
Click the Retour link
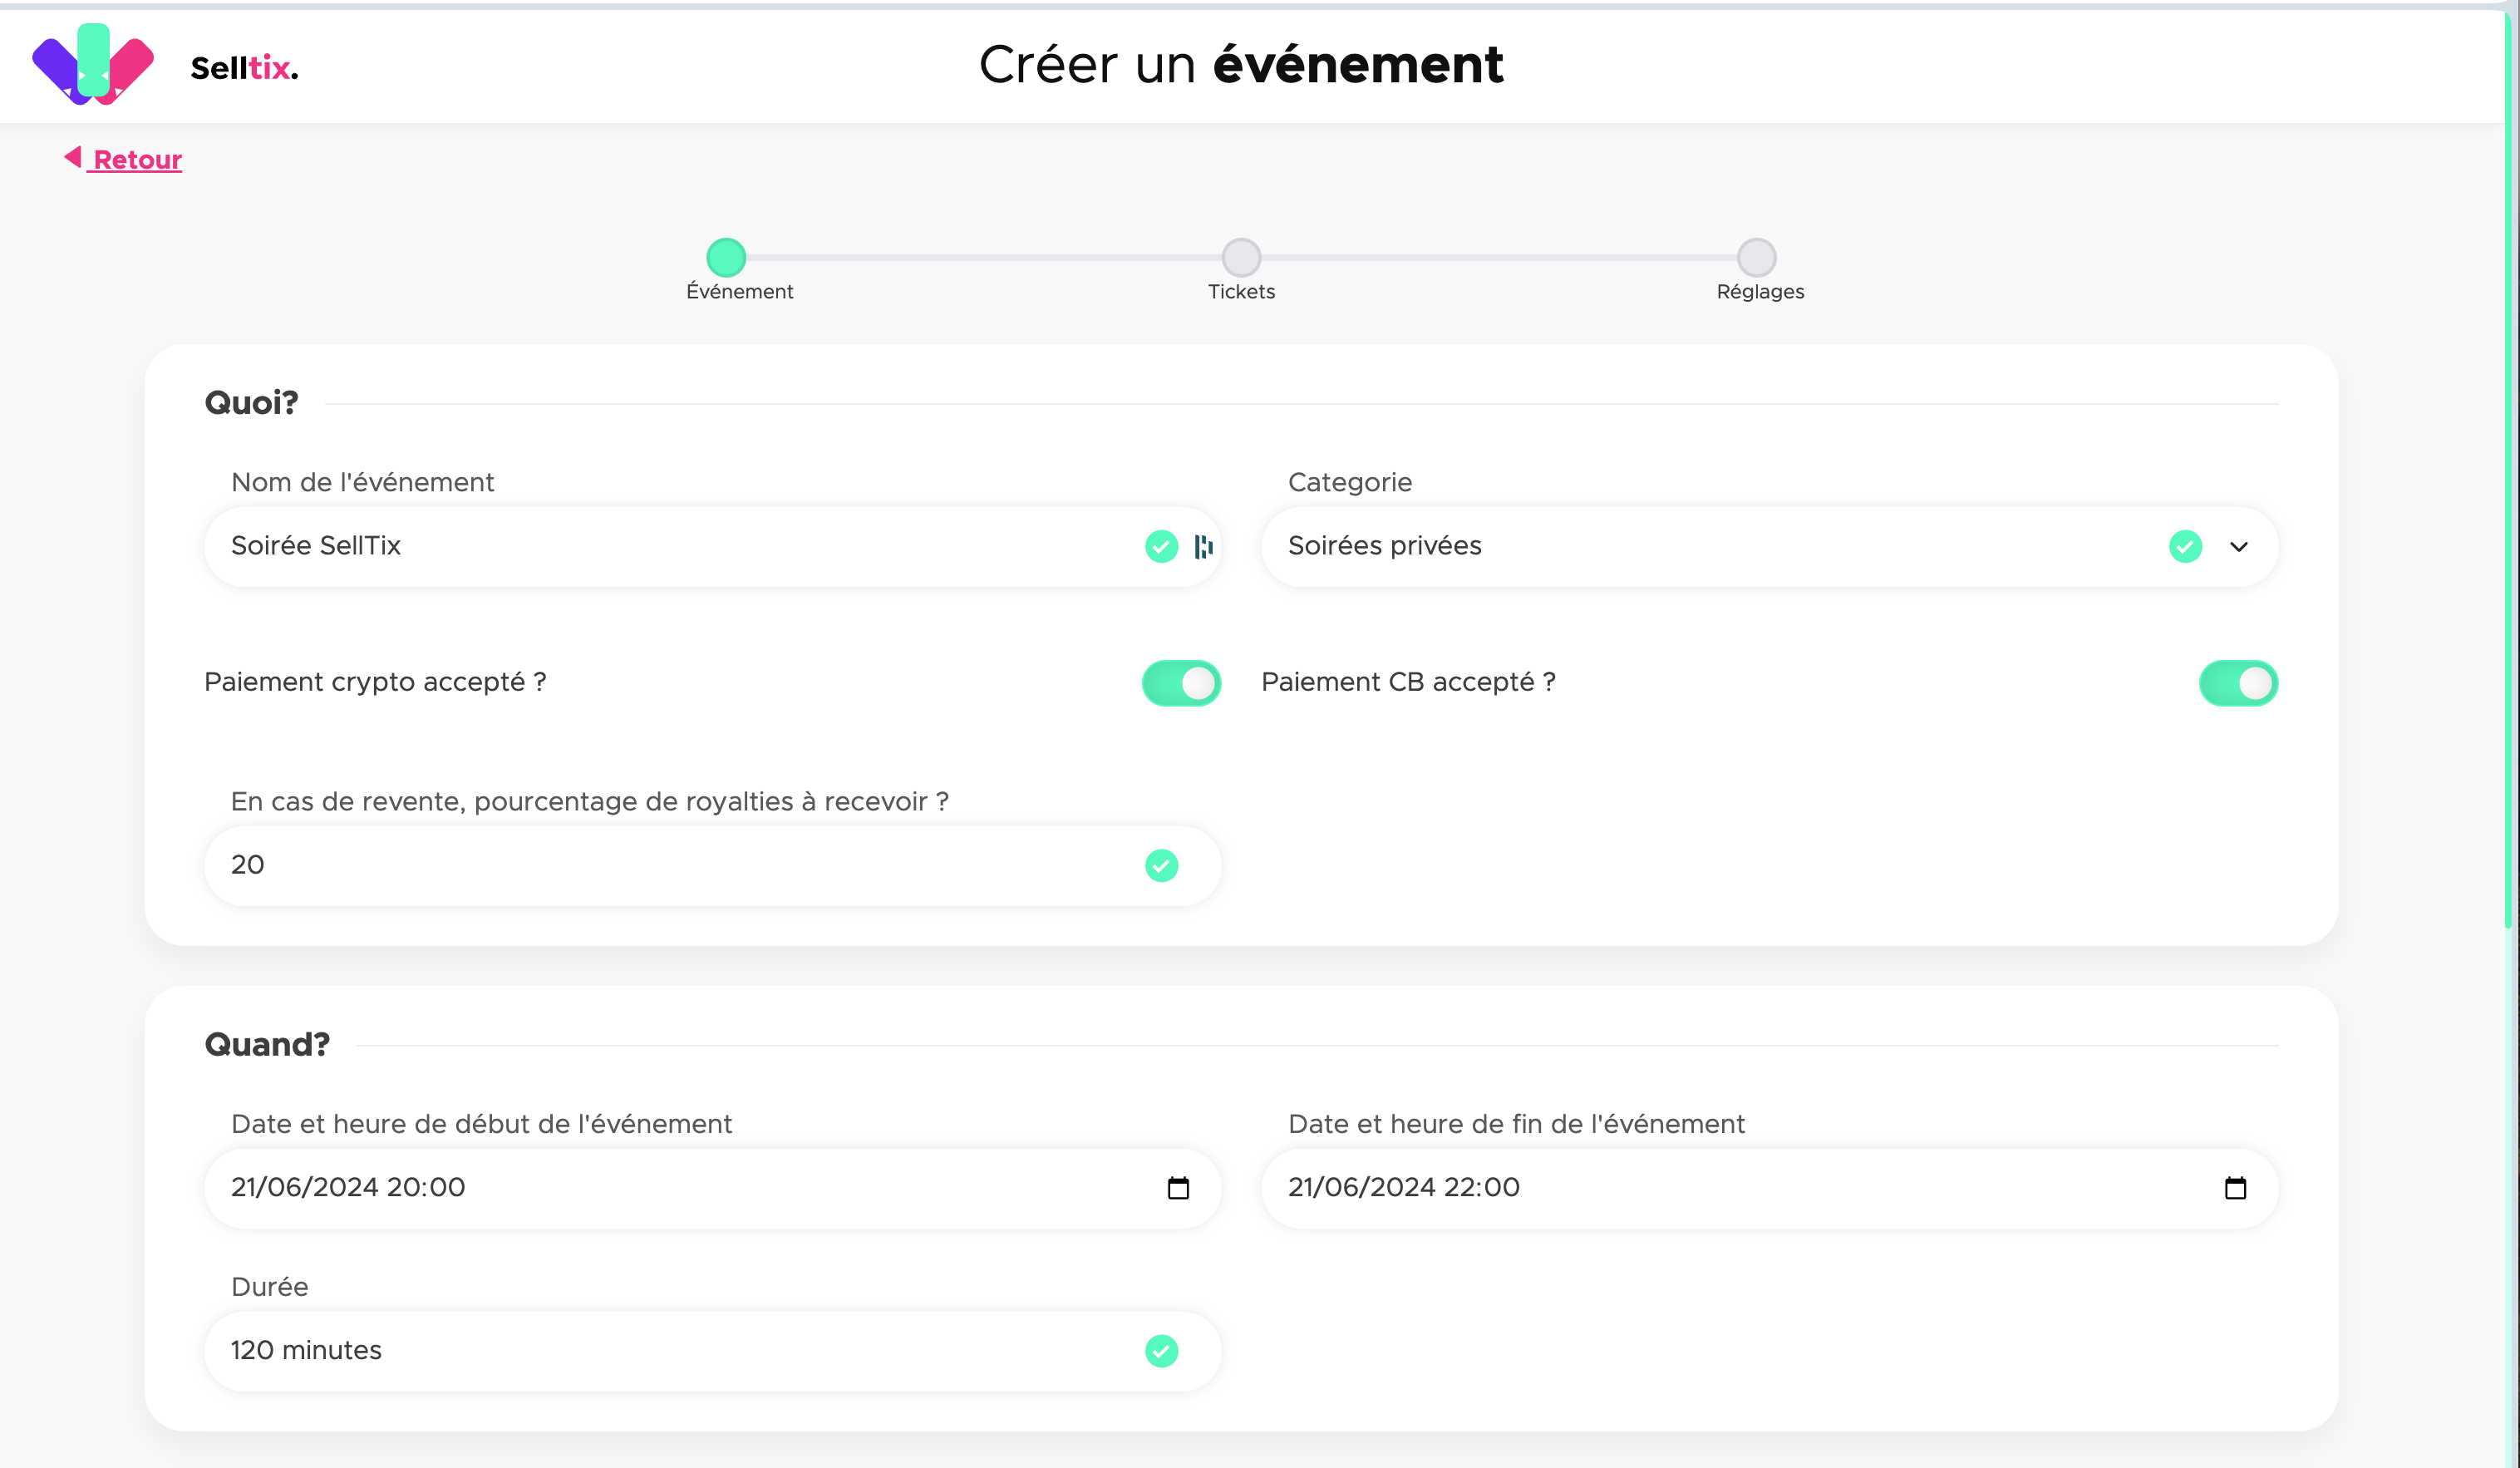pos(137,160)
